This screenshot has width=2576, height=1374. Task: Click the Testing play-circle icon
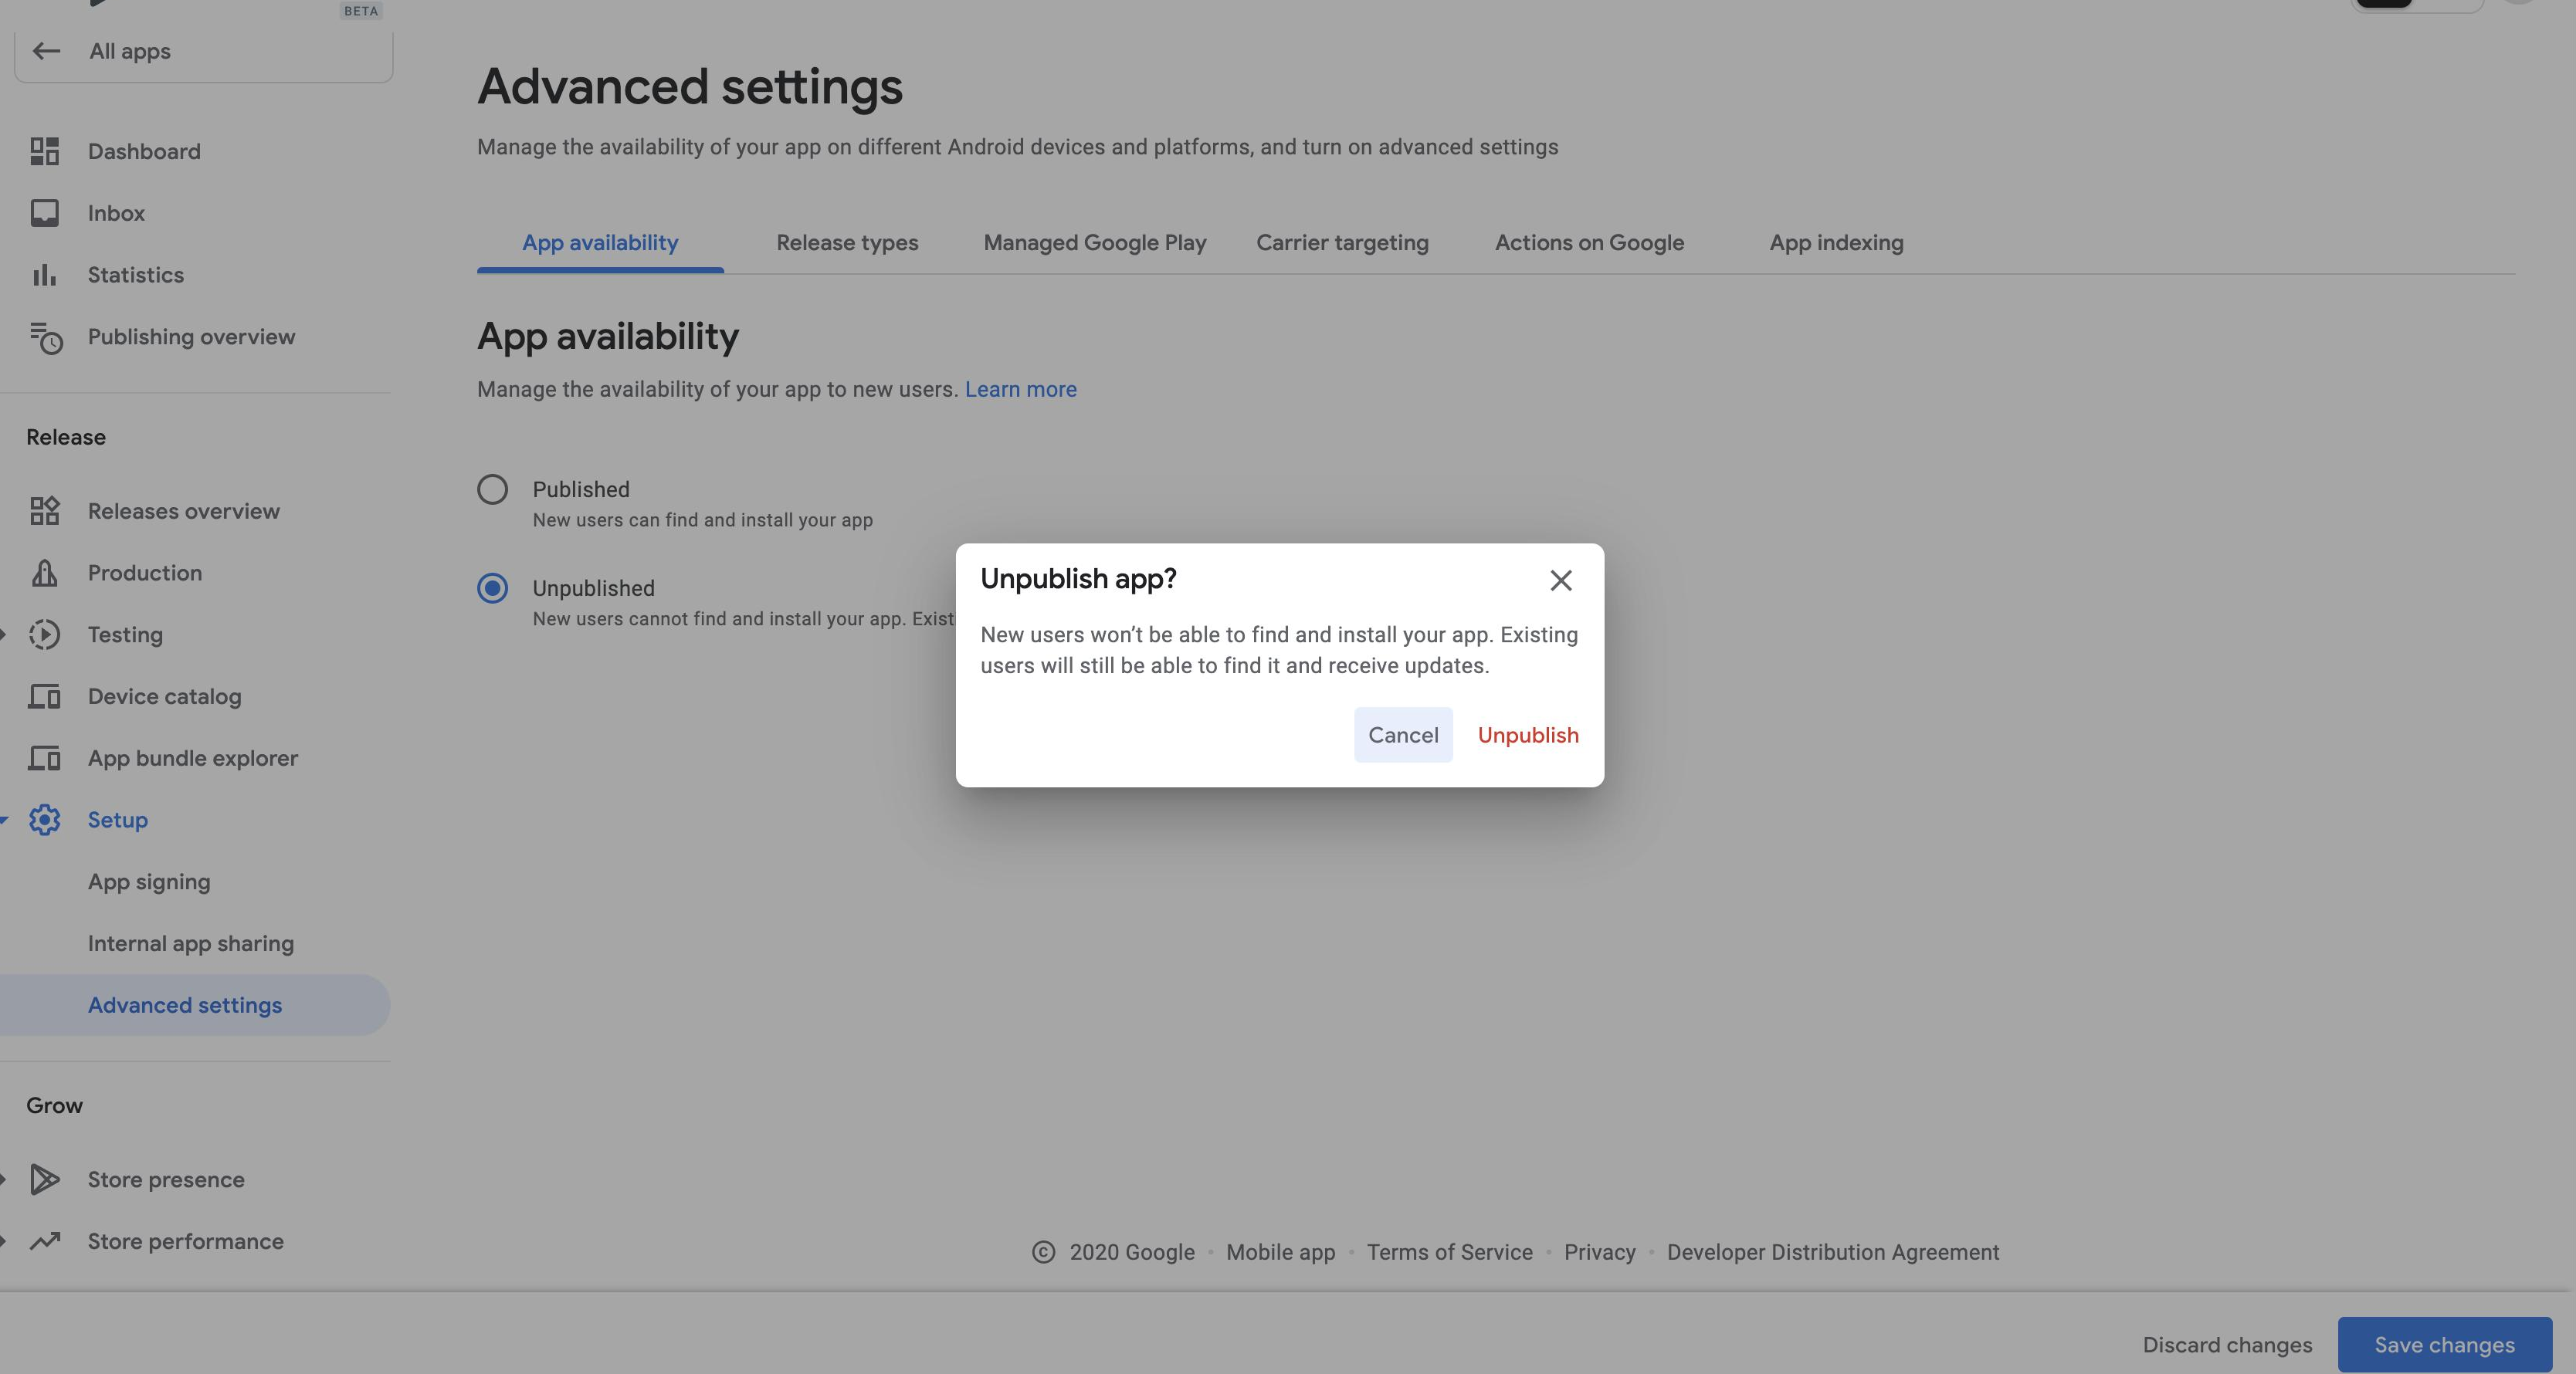[44, 635]
